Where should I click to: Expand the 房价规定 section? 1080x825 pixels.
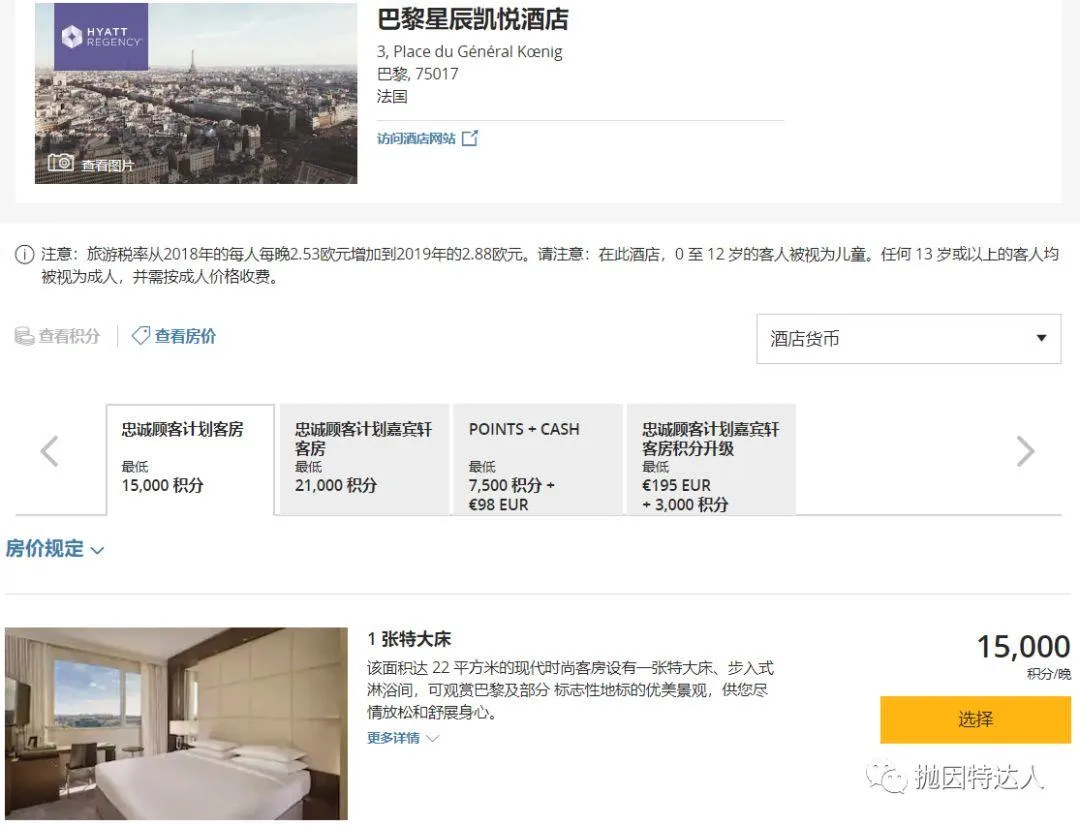[x=54, y=549]
